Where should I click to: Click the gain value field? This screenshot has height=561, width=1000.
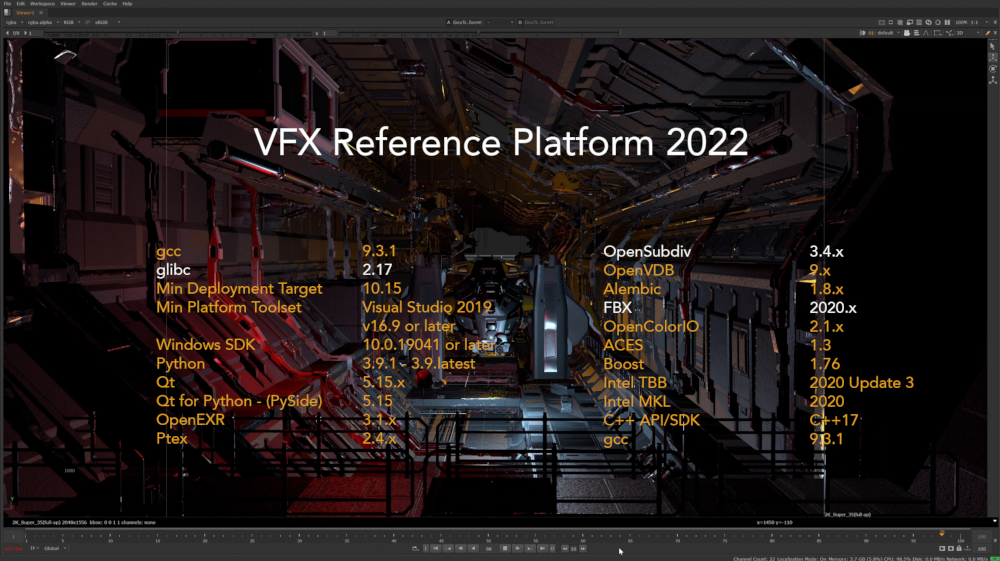coord(36,33)
